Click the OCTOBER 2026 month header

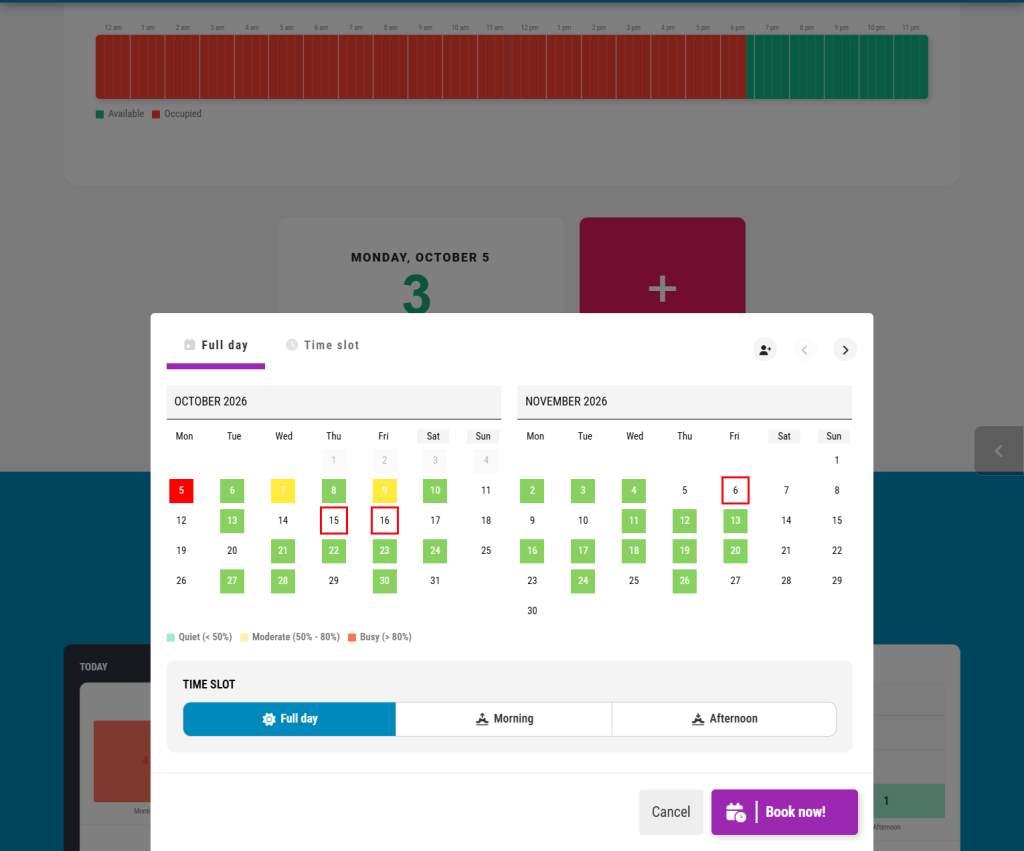pyautogui.click(x=334, y=402)
